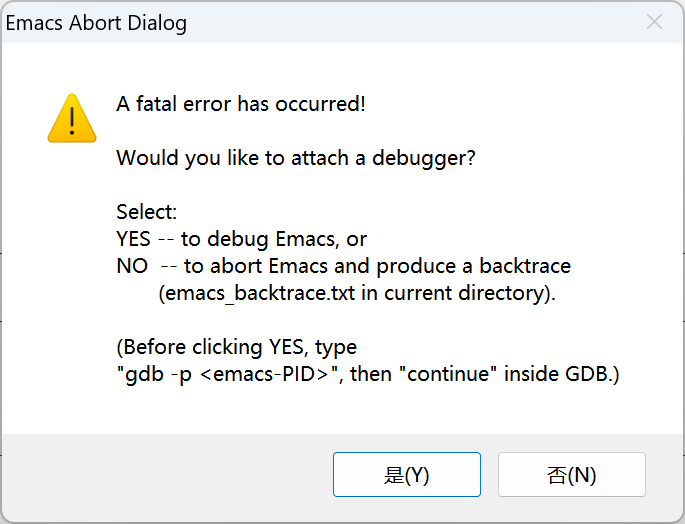Click the "emacs_backtrace.txt" filename text
685x524 pixels.
pyautogui.click(x=252, y=293)
